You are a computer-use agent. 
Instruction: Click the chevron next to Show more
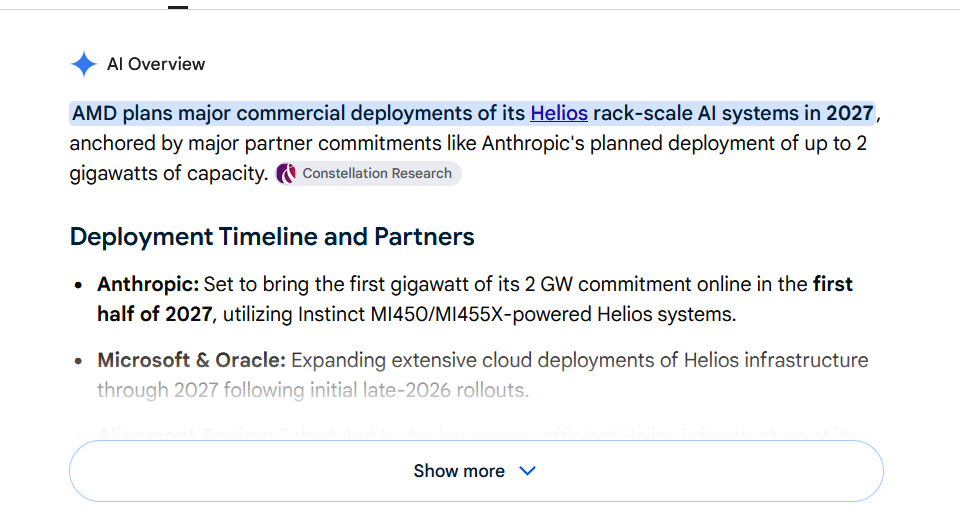tap(527, 471)
